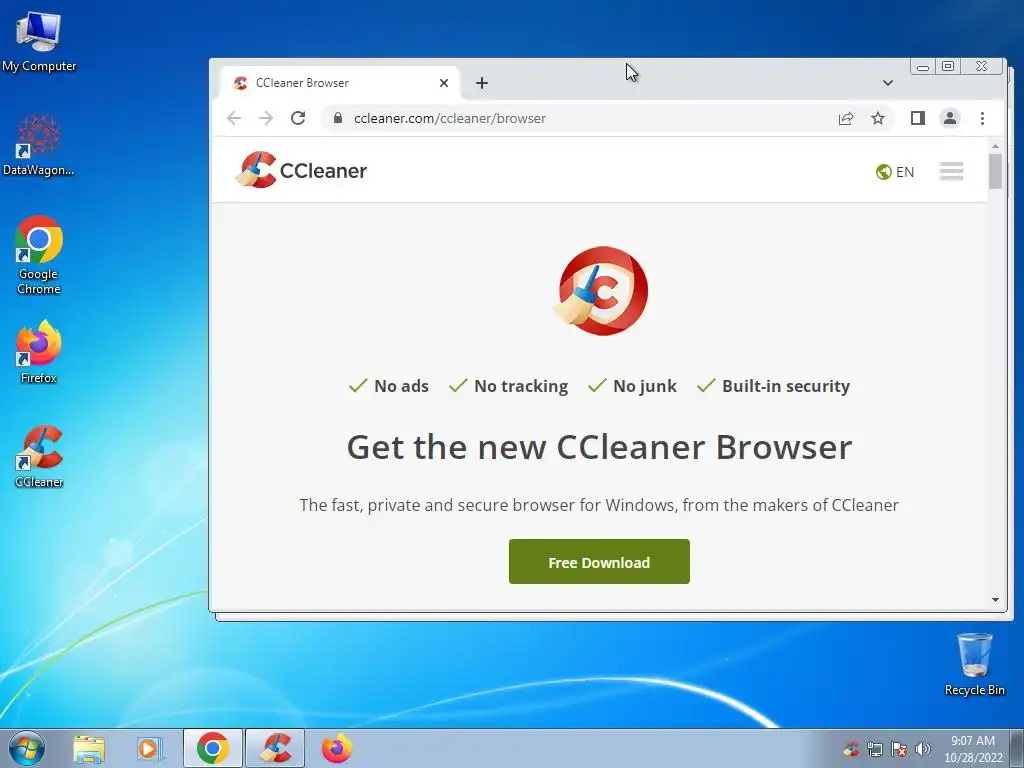This screenshot has width=1024, height=768.
Task: Click the CCleaner logo in page header
Action: click(301, 170)
